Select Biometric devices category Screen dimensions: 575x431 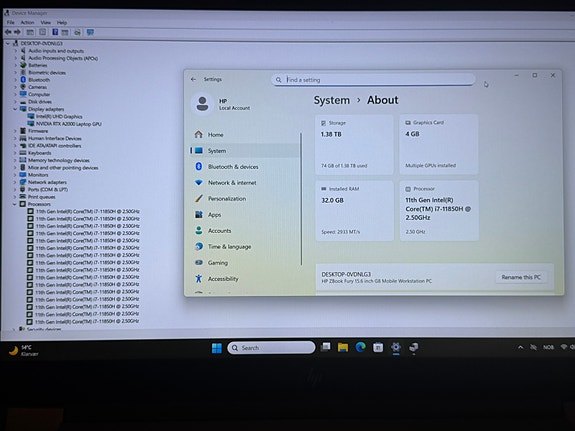click(x=47, y=73)
